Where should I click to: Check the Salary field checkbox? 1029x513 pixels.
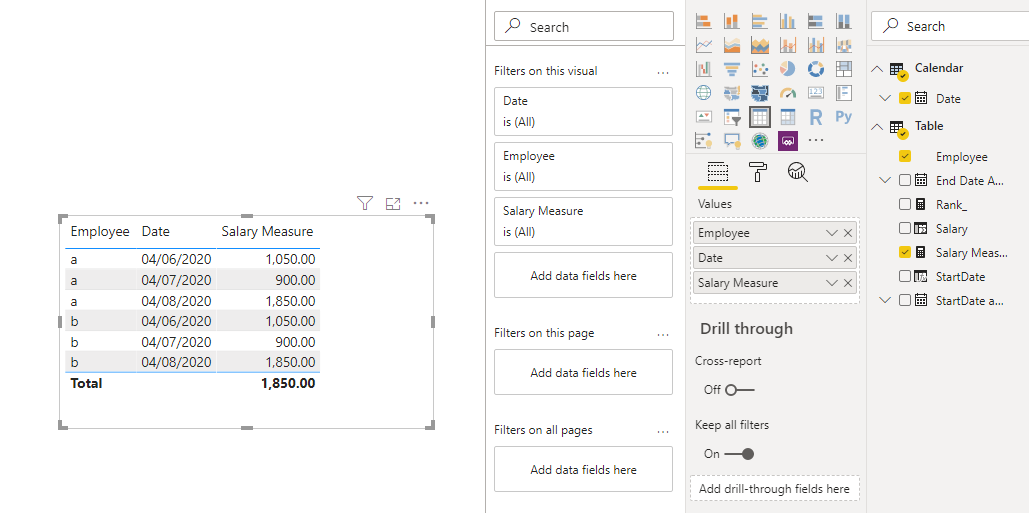pyautogui.click(x=905, y=228)
